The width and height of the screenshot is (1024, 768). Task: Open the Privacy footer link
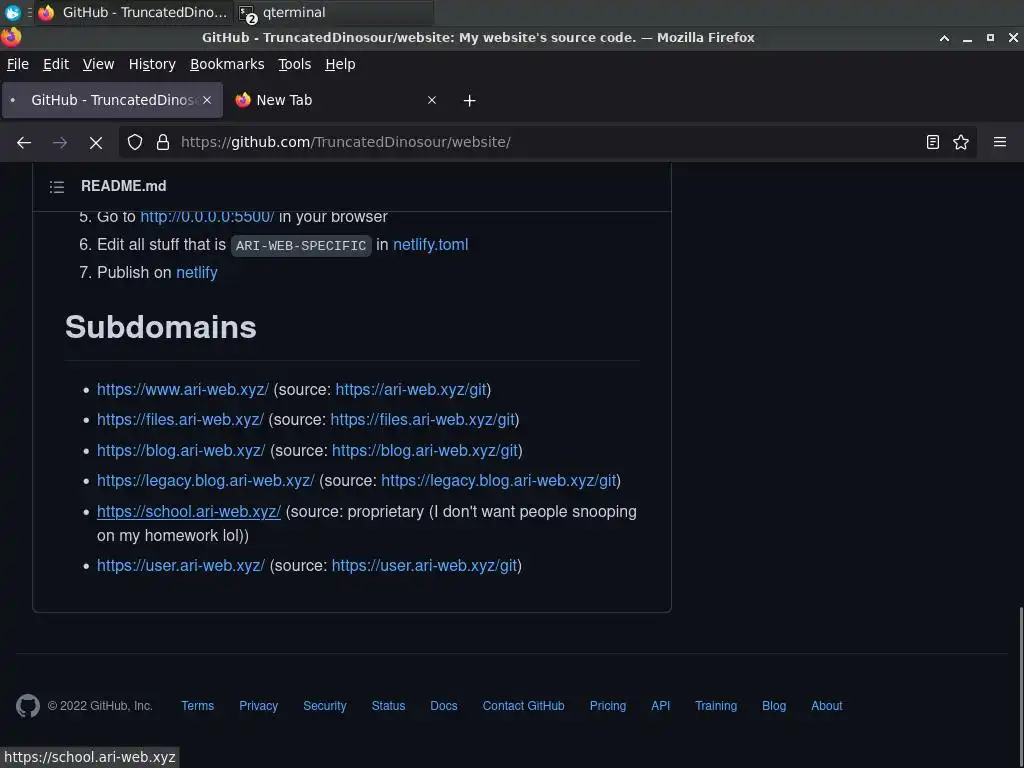258,706
